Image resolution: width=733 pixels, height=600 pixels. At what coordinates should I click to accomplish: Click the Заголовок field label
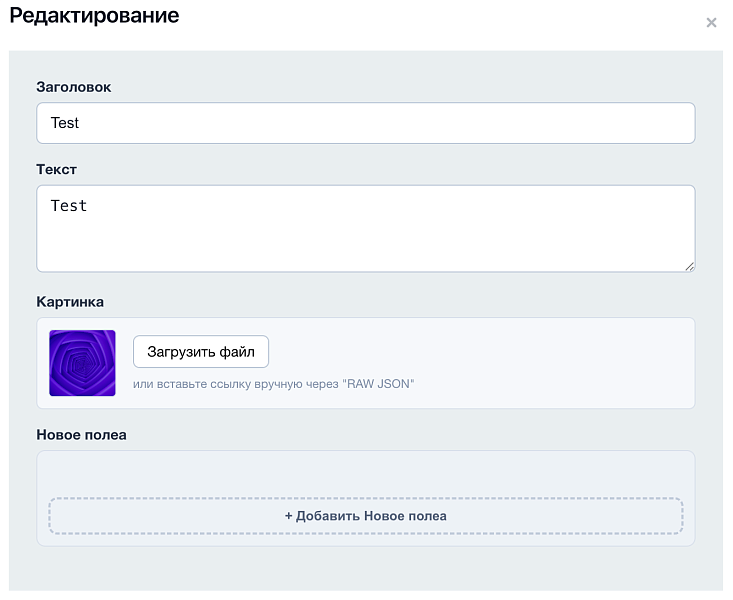pos(73,87)
